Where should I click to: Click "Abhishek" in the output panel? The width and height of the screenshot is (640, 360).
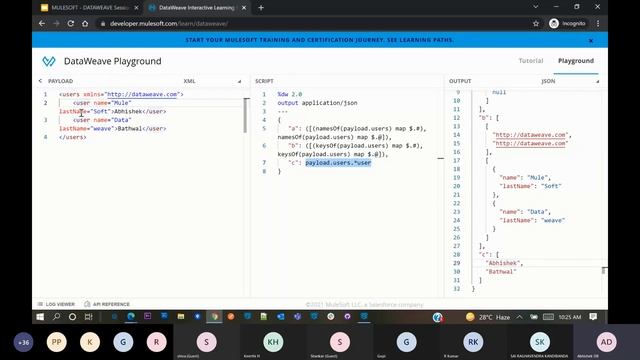click(502, 263)
